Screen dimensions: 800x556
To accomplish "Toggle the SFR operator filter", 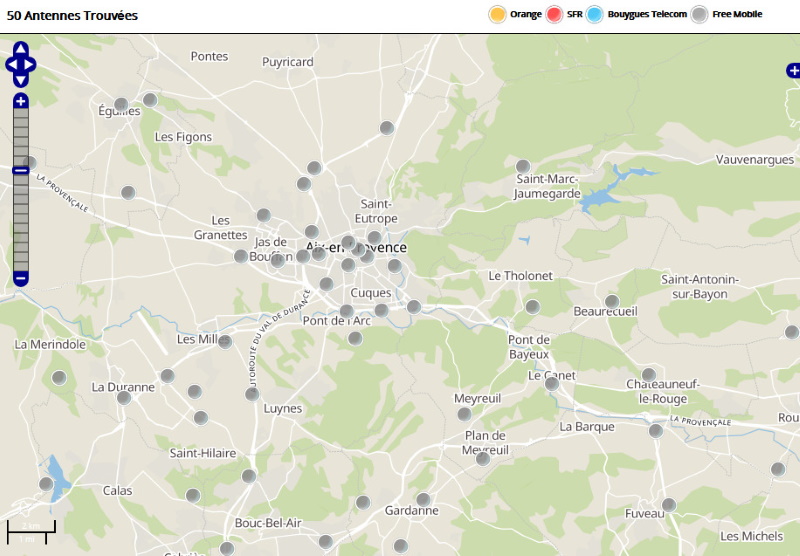I will click(x=555, y=14).
